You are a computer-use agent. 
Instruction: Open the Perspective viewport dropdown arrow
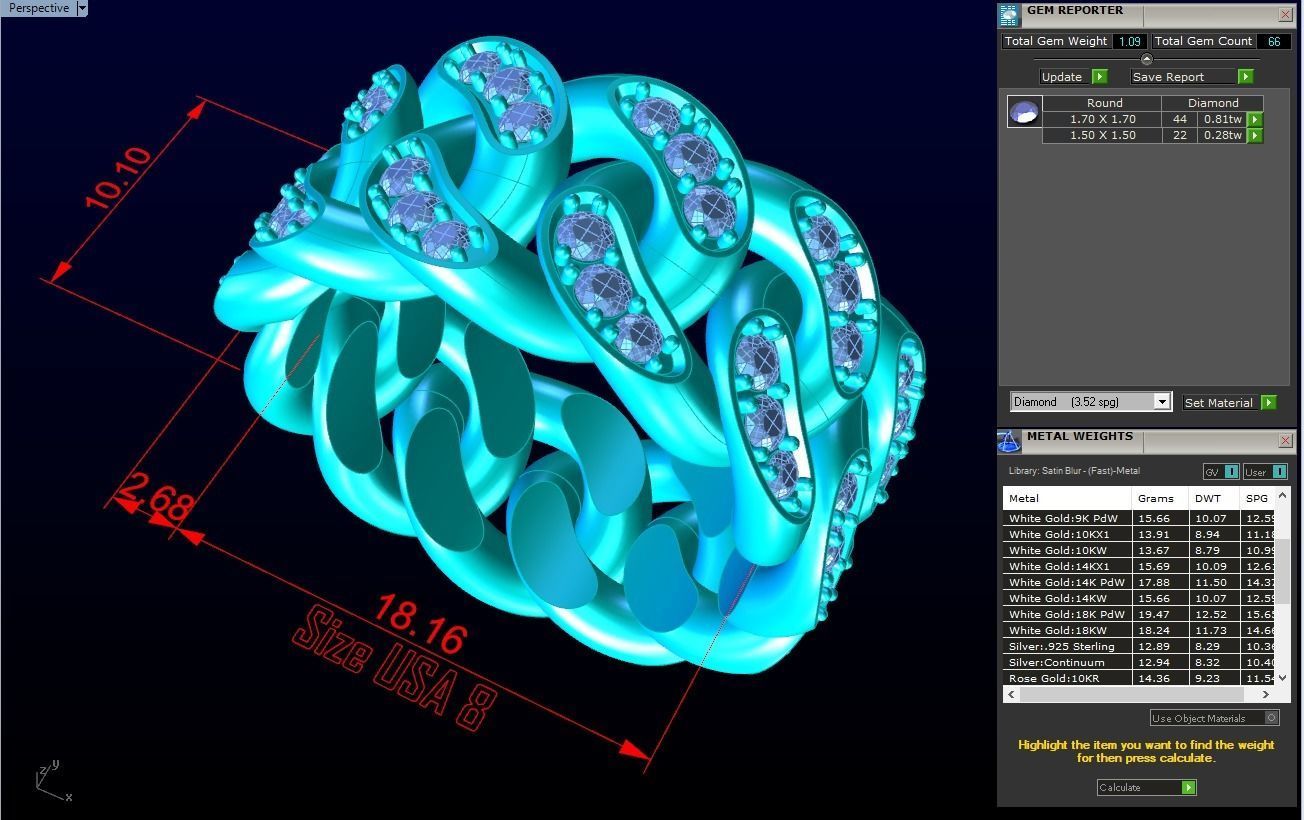tap(82, 8)
